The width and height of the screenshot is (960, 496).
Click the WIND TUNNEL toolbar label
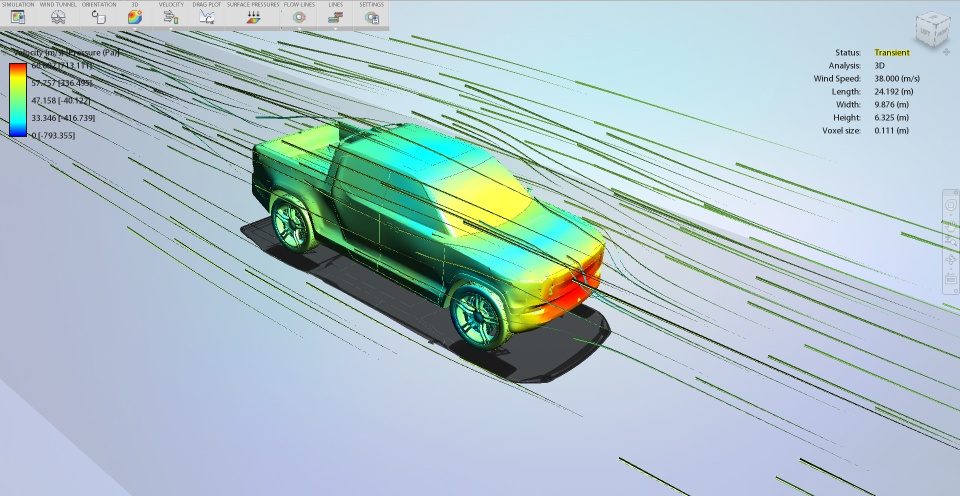pos(58,4)
